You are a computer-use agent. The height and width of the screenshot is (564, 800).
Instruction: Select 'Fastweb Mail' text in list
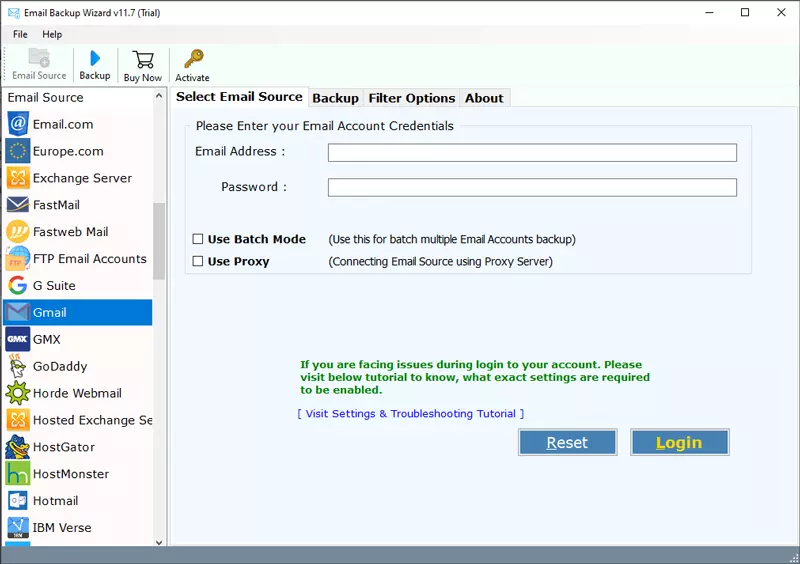point(70,232)
